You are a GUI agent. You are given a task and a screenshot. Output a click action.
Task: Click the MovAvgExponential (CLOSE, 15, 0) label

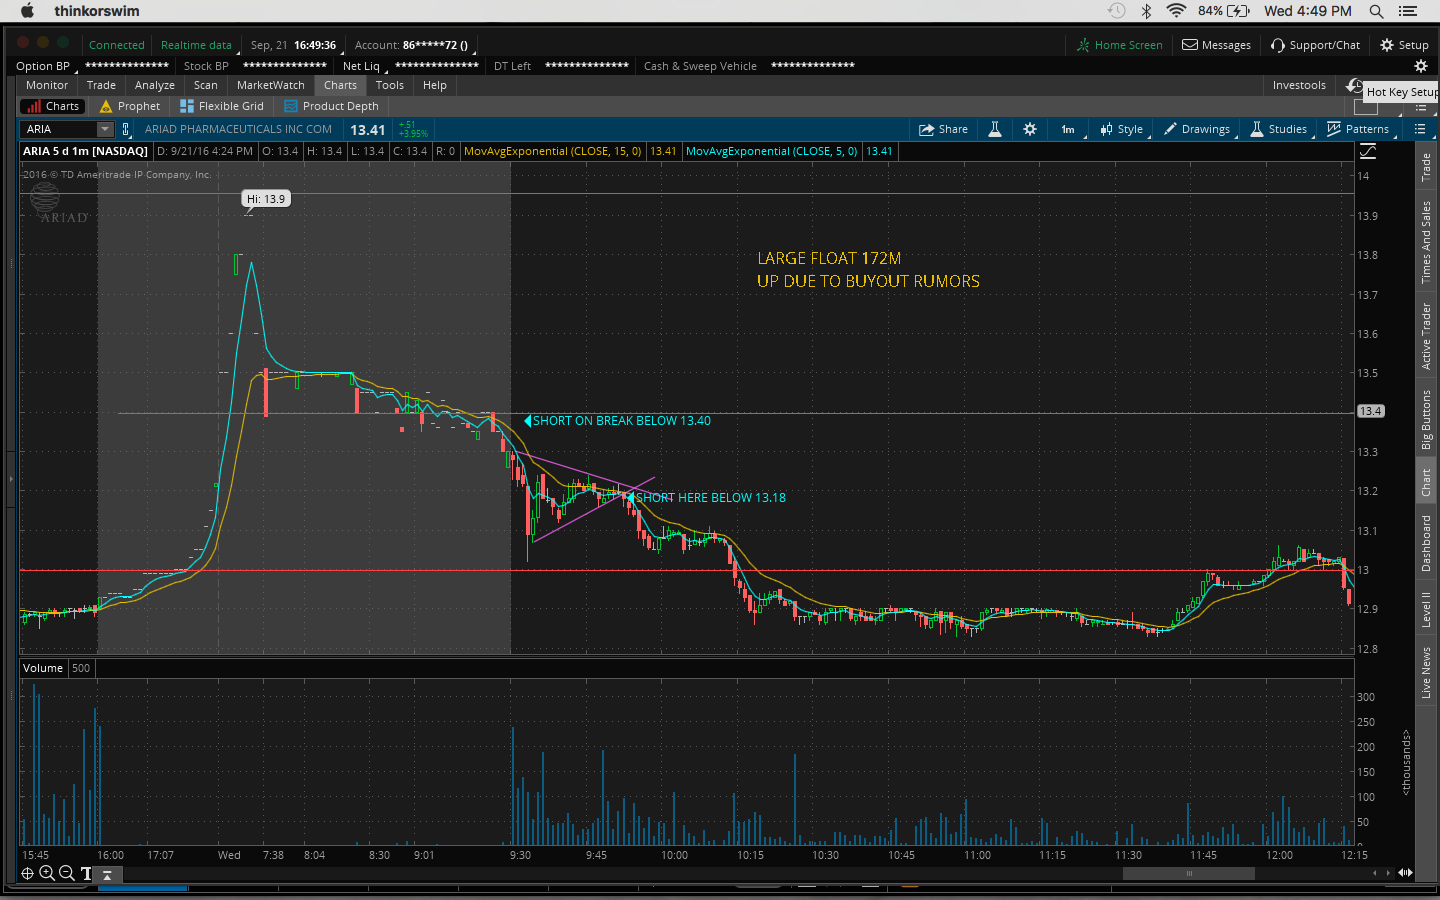click(553, 151)
